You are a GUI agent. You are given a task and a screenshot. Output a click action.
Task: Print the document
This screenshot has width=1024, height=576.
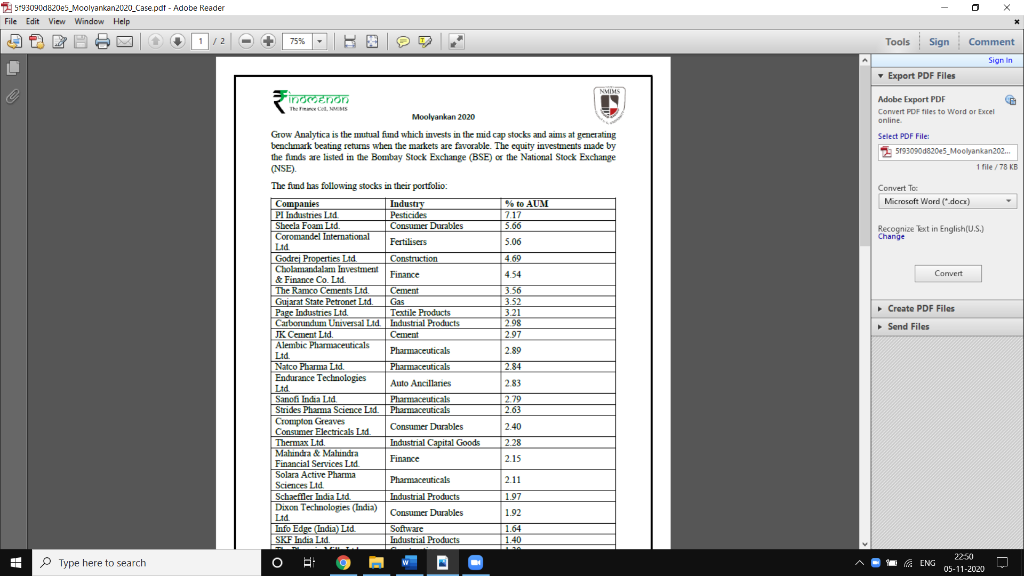pyautogui.click(x=101, y=41)
